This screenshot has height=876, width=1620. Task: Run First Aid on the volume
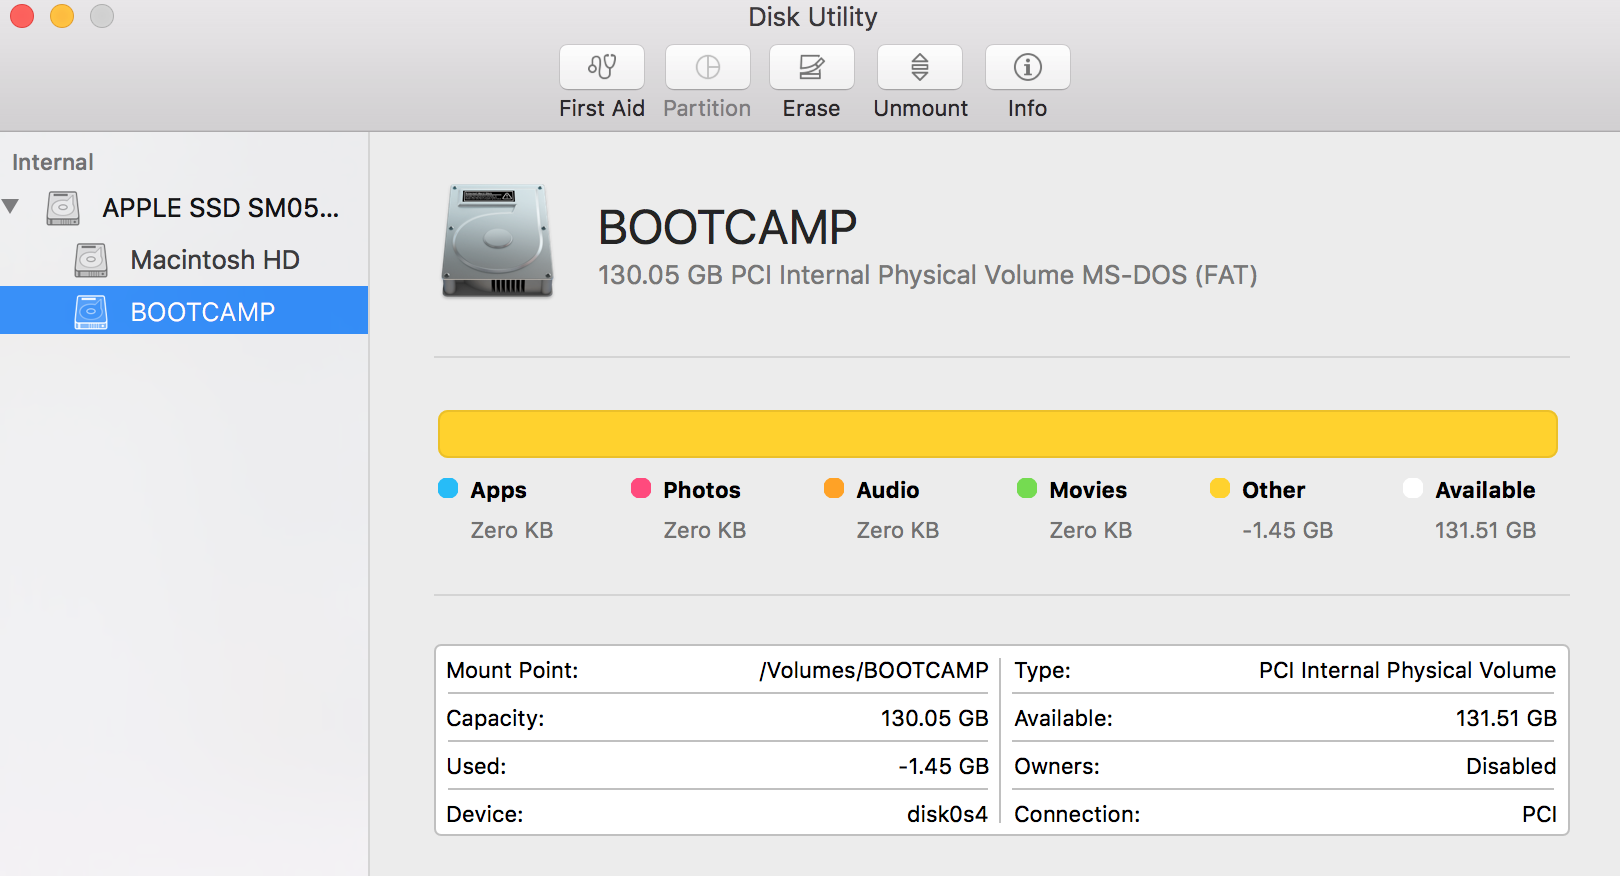pyautogui.click(x=602, y=67)
